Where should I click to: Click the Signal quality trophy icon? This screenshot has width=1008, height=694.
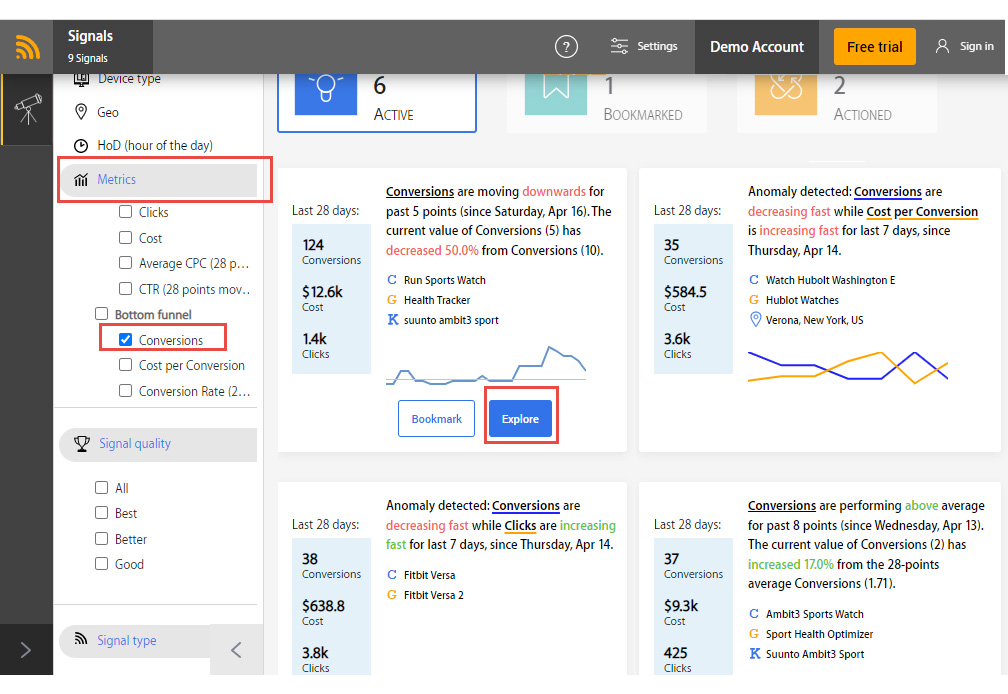pyautogui.click(x=82, y=443)
